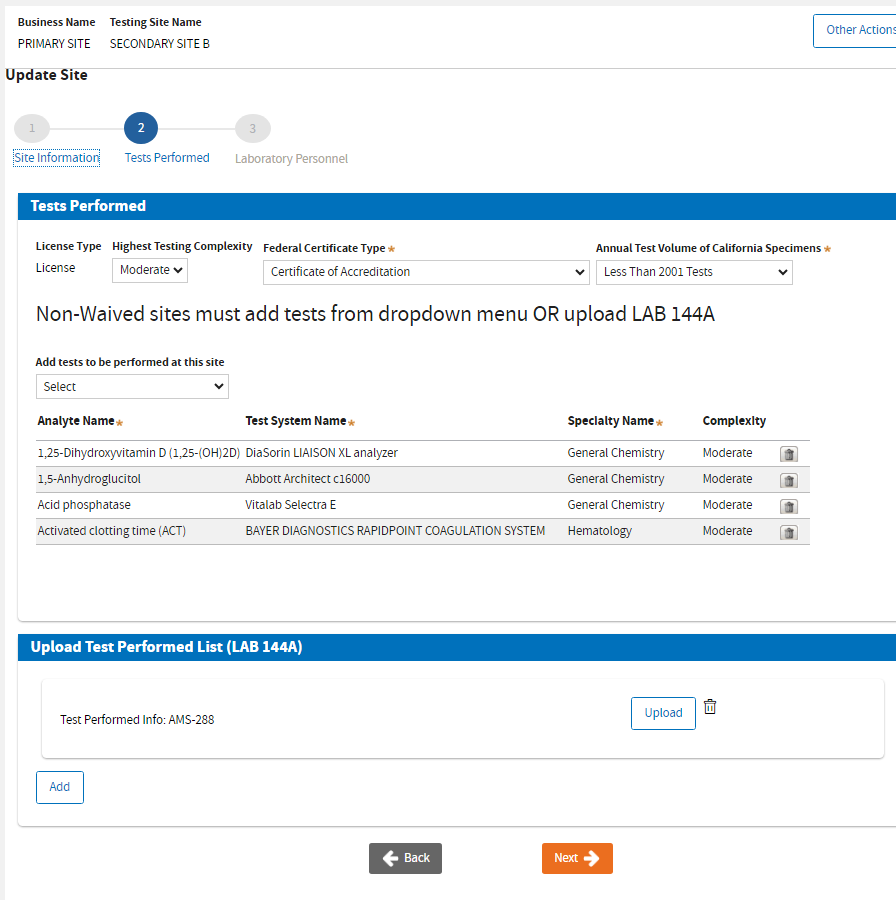
Task: Go to step 1 circle in wizard
Action: coord(32,128)
